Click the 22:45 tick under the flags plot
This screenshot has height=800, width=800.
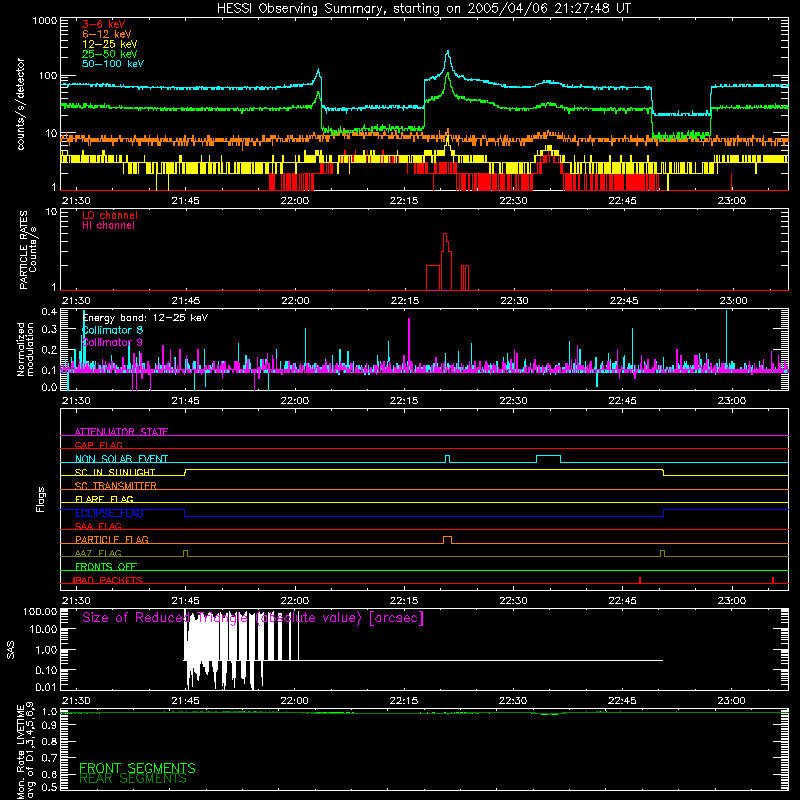pyautogui.click(x=622, y=601)
